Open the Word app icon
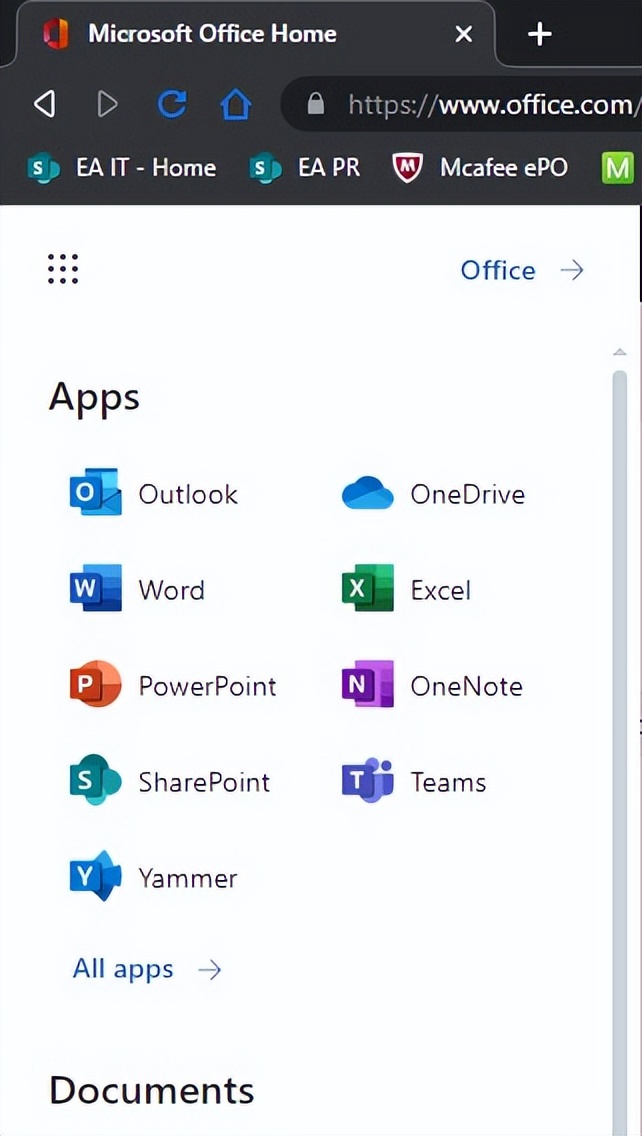The width and height of the screenshot is (642, 1136). coord(95,588)
